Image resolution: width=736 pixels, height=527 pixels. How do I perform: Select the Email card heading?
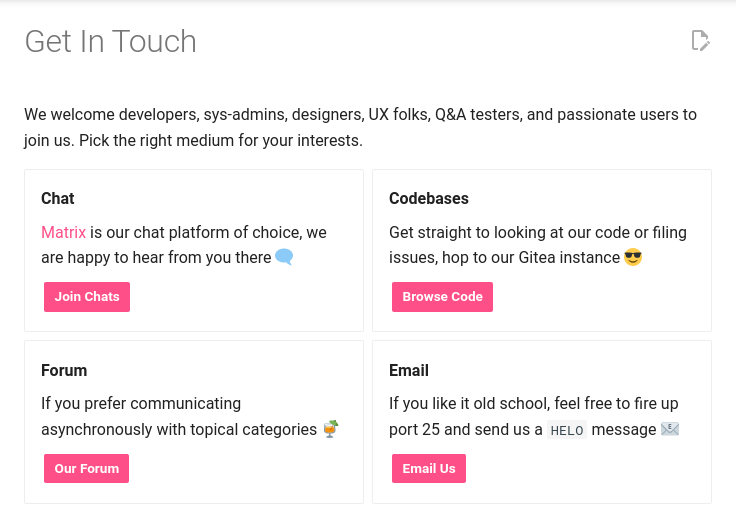click(x=409, y=370)
